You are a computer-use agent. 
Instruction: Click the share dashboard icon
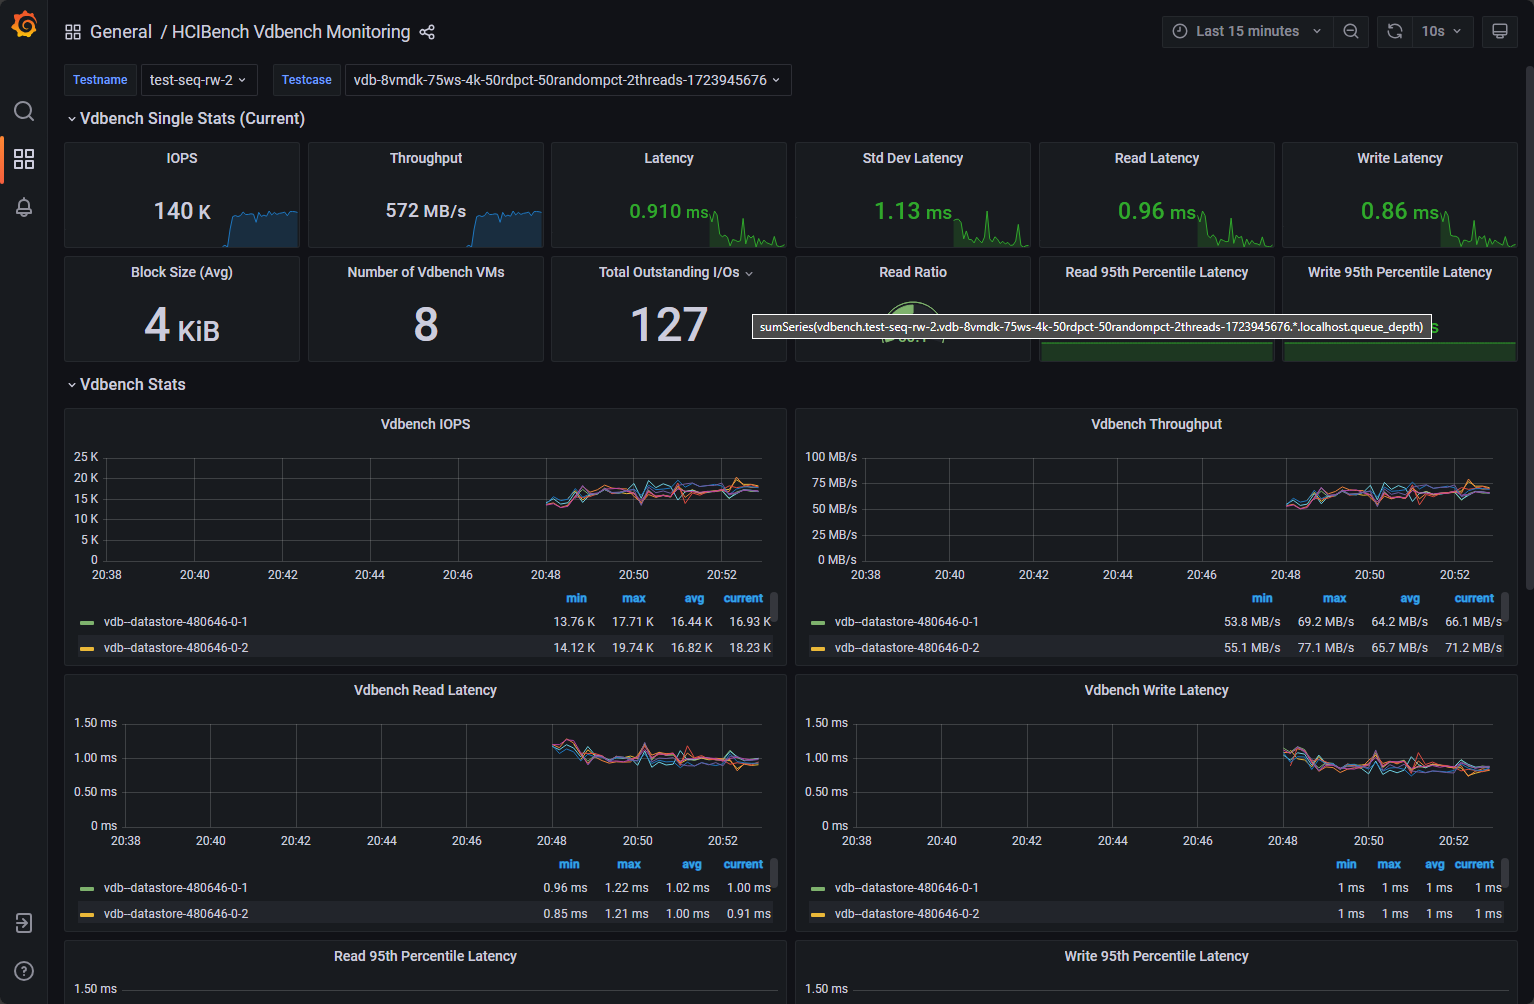(427, 32)
